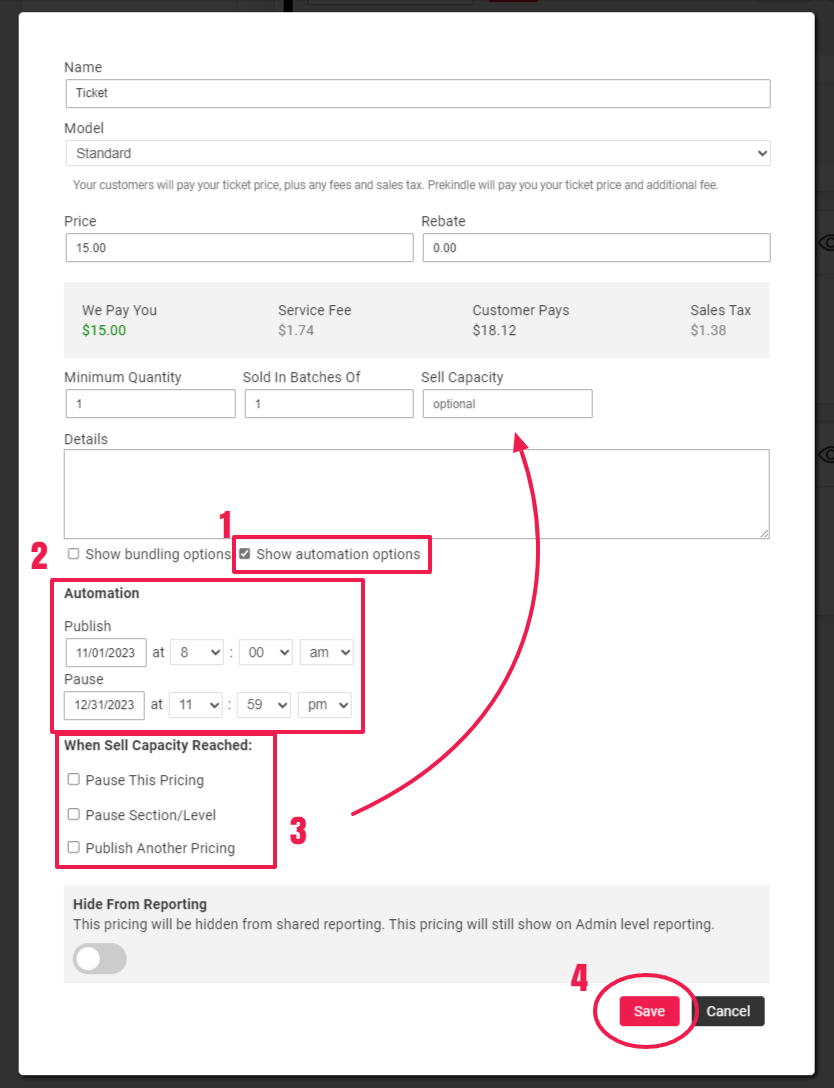Click the Rebate field with 0.00

pyautogui.click(x=596, y=248)
